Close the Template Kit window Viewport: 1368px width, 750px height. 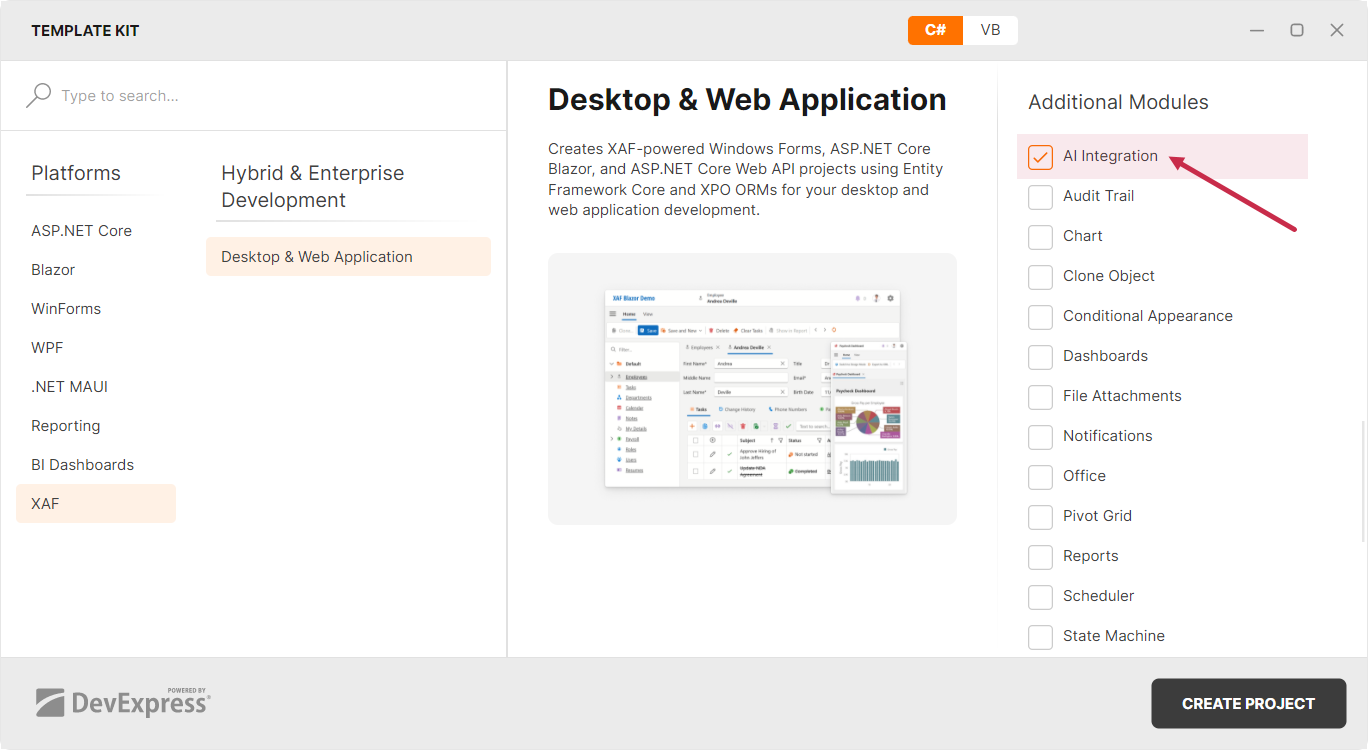[x=1337, y=30]
